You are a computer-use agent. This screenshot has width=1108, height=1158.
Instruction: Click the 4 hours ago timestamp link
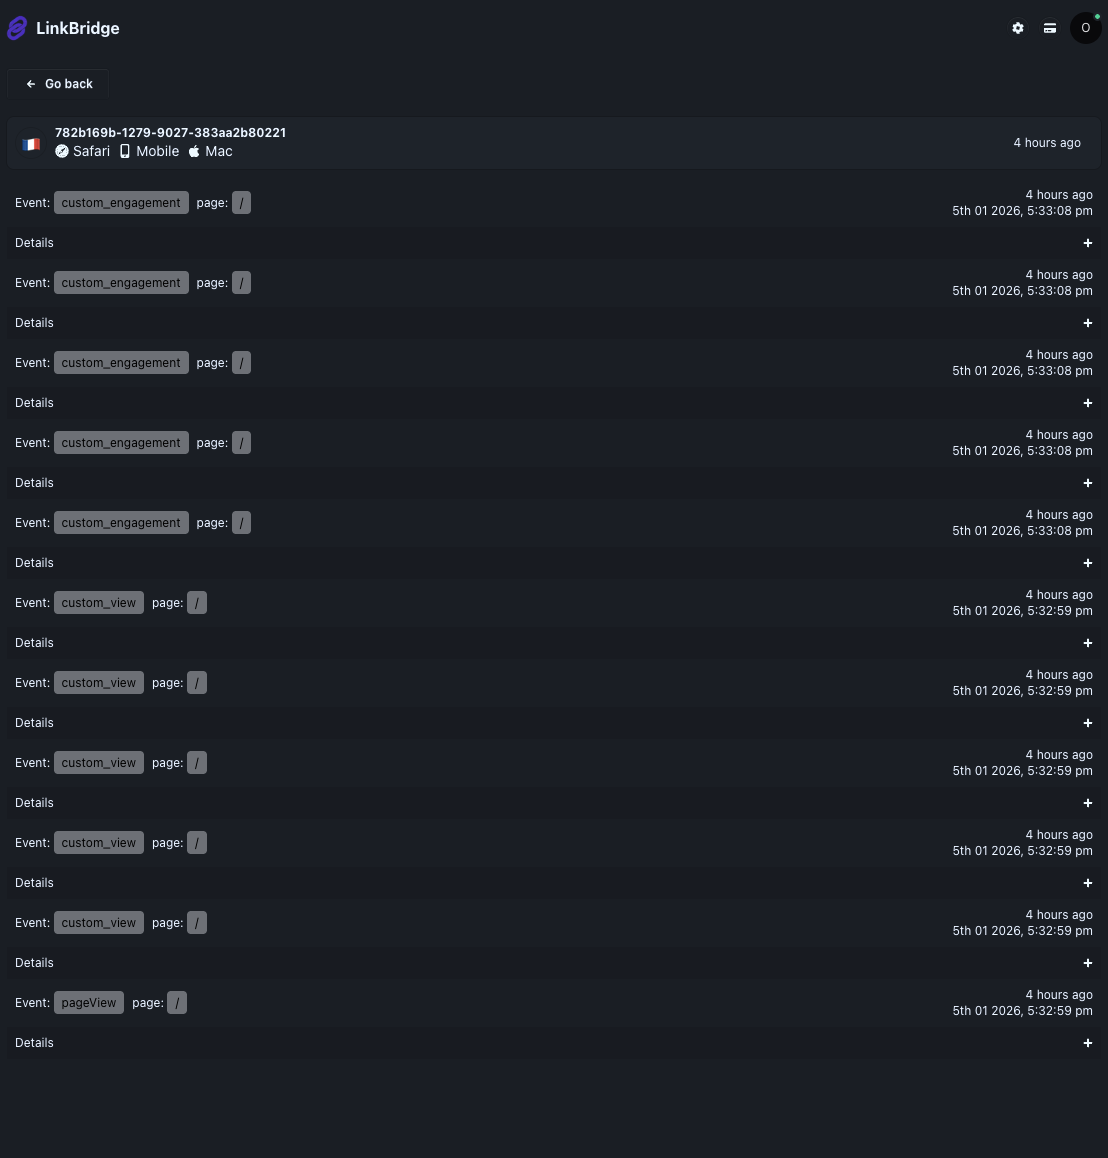point(1047,143)
